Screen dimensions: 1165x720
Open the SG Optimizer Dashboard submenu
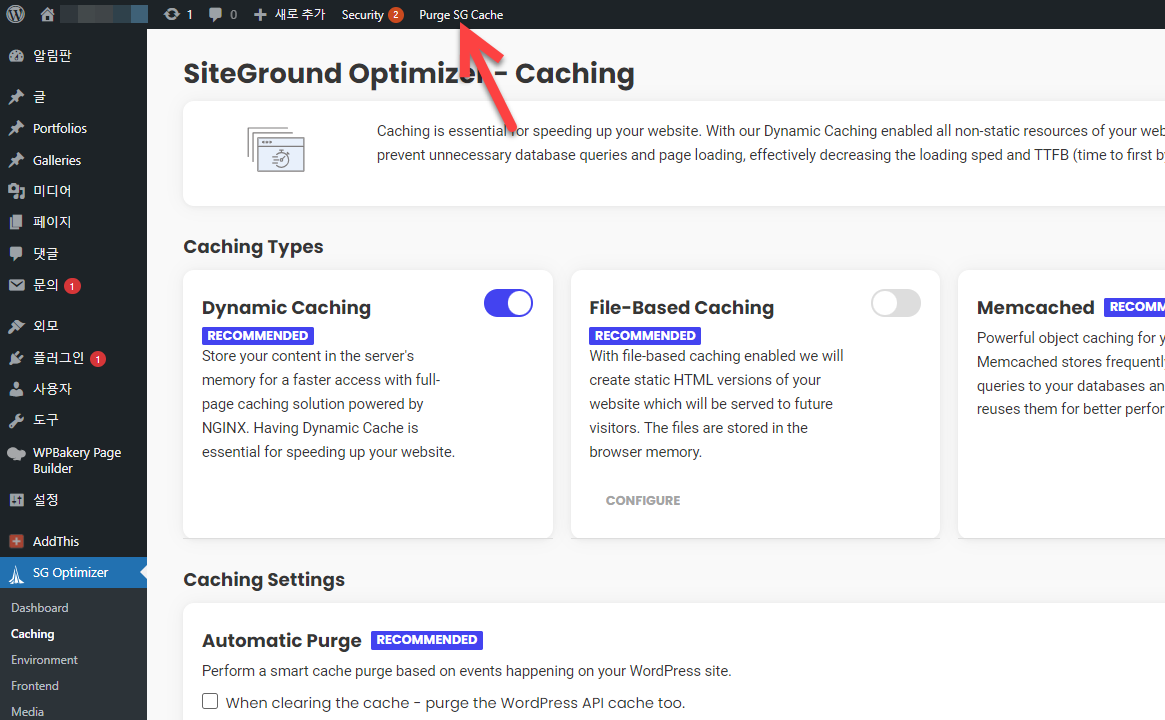coord(39,608)
